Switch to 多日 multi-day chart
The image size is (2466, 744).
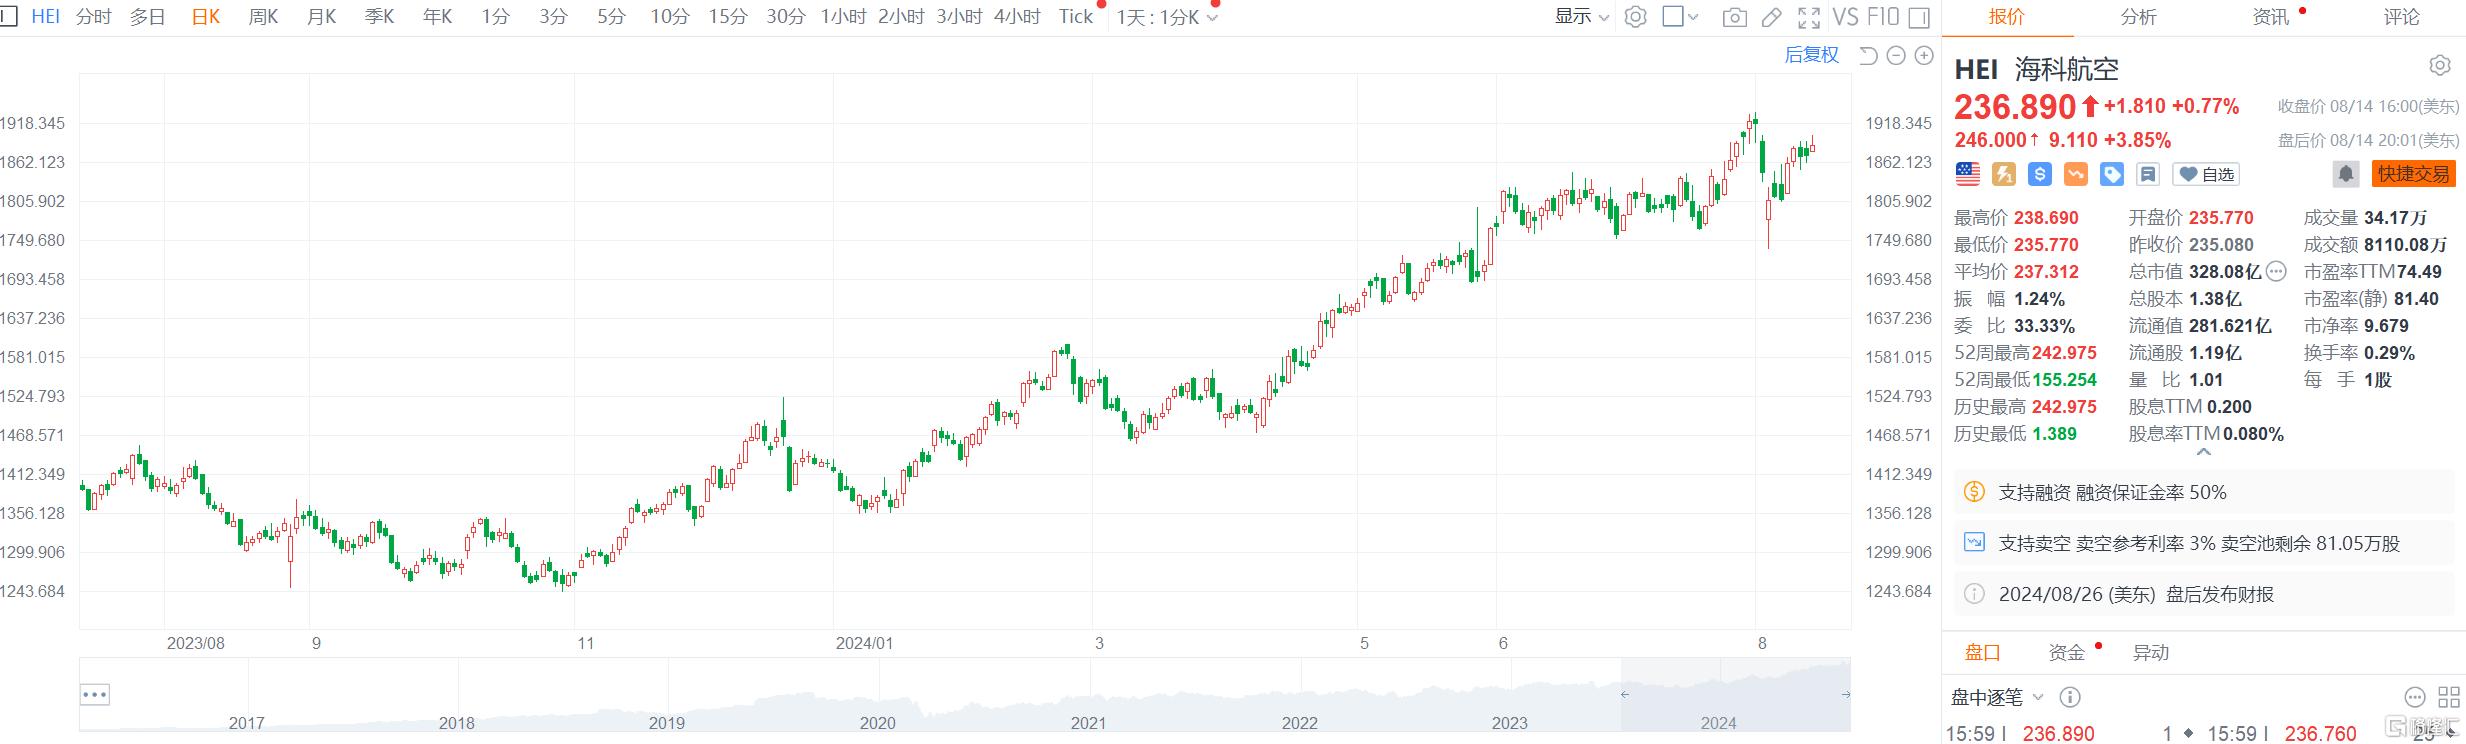point(148,17)
